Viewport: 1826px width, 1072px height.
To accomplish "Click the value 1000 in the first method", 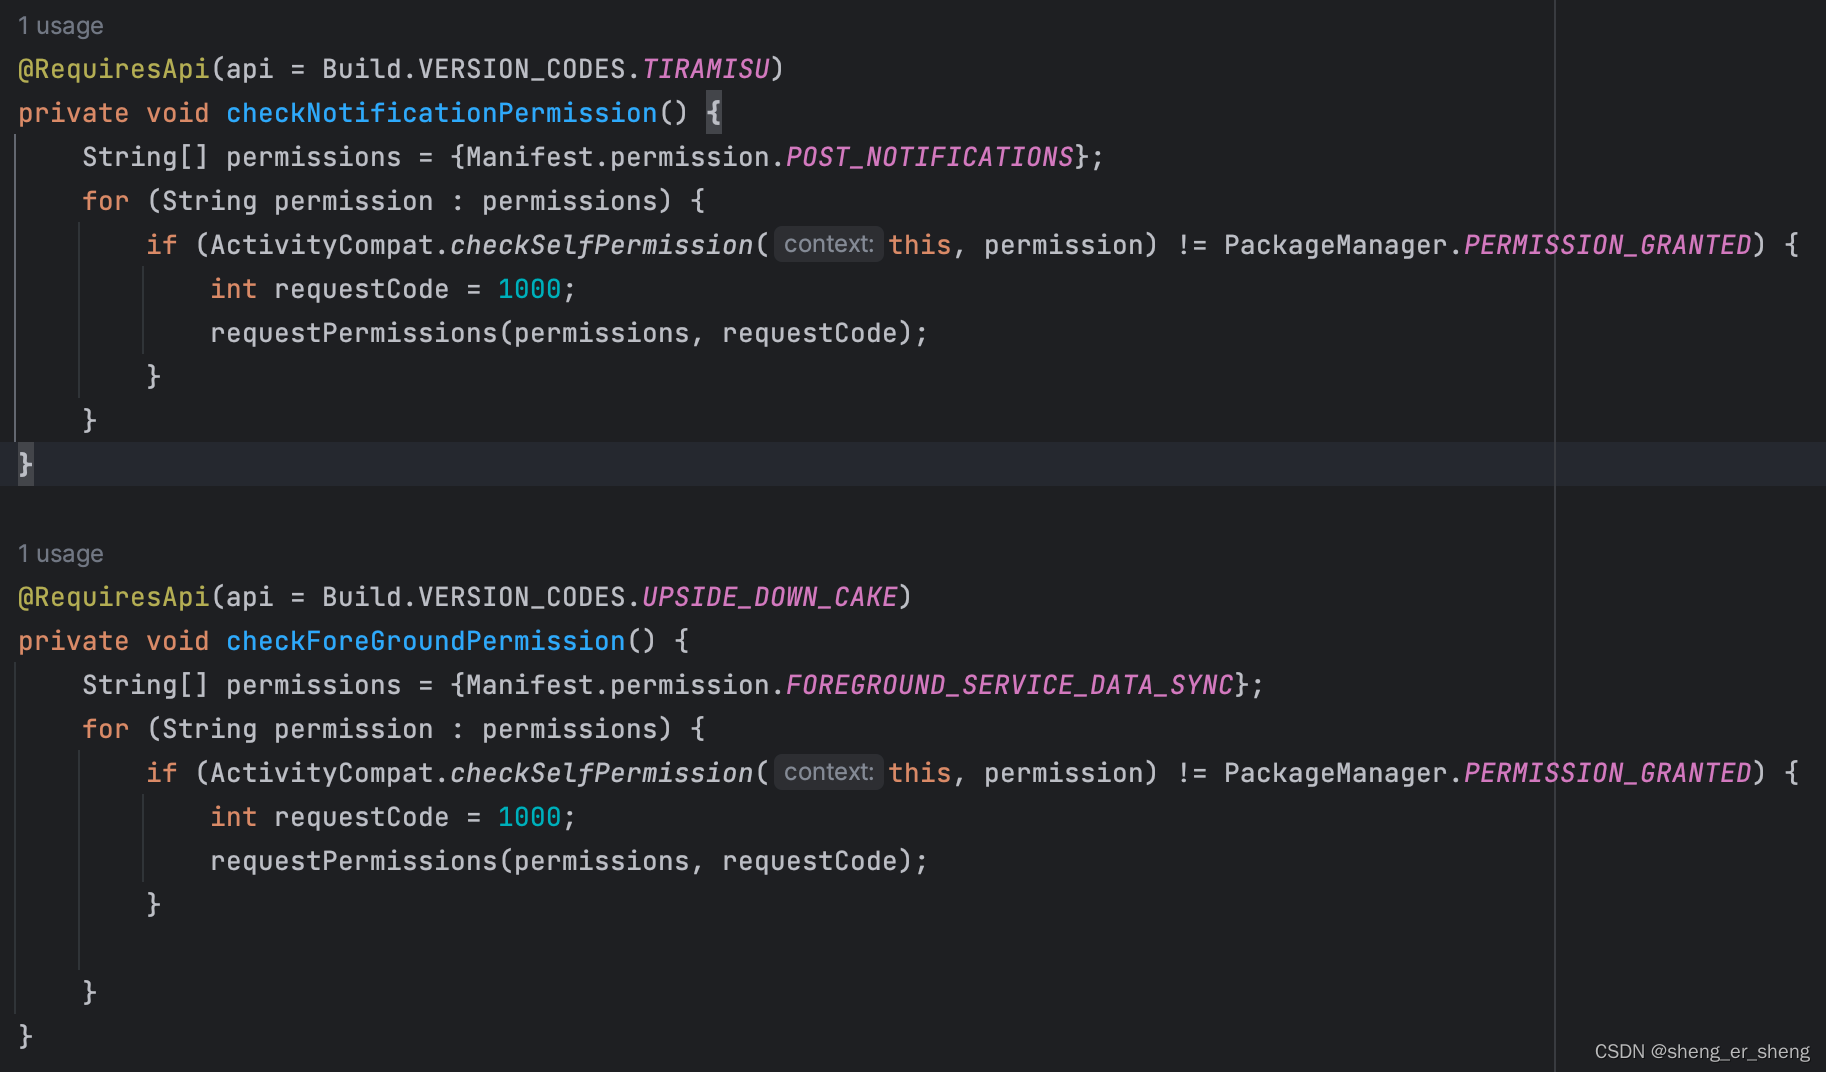I will click(x=529, y=289).
